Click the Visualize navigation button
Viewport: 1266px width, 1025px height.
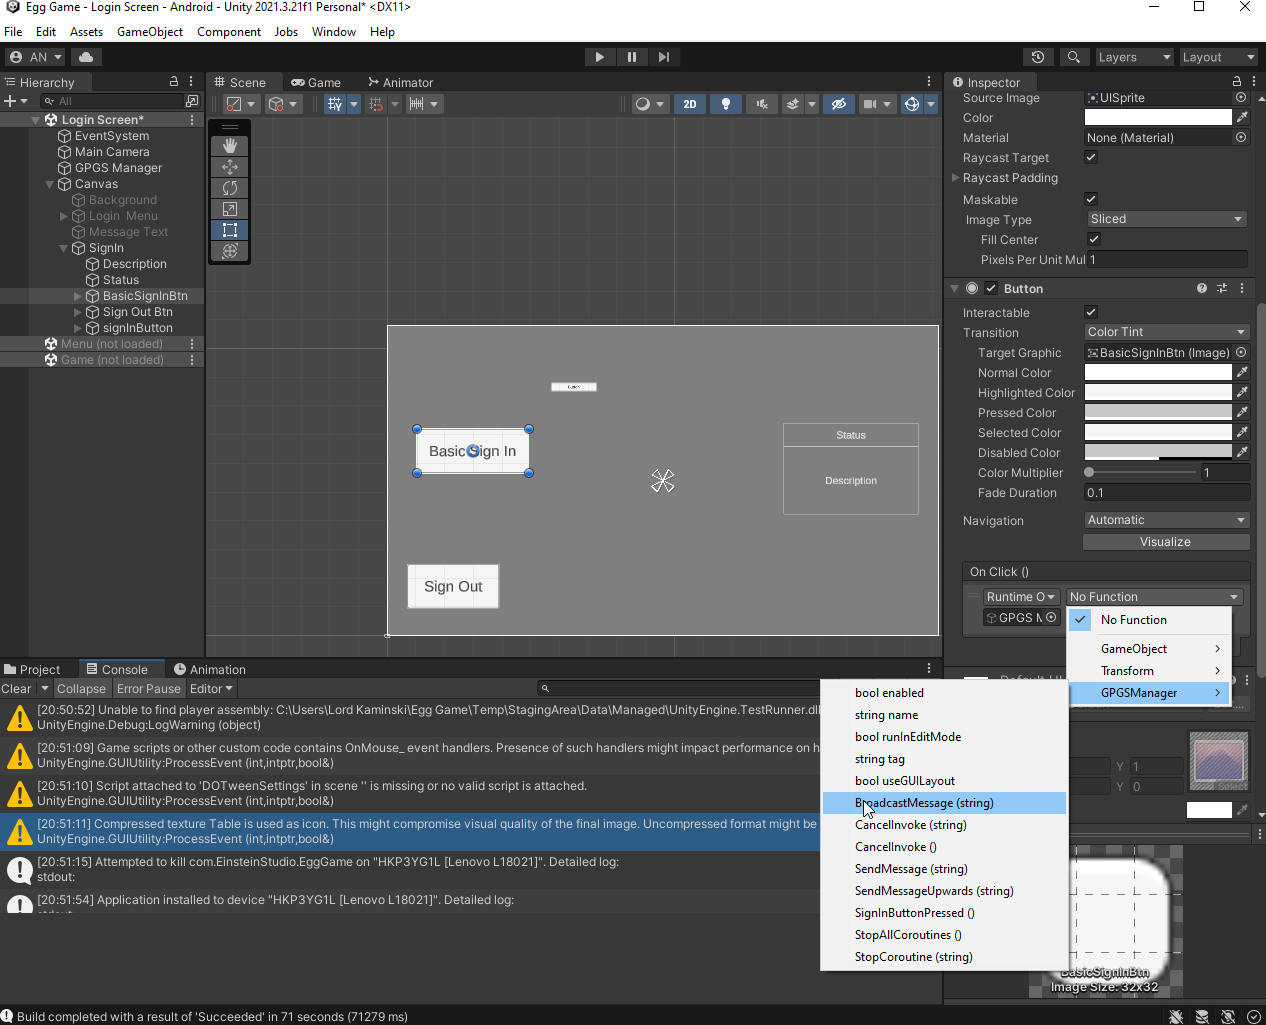click(x=1166, y=542)
